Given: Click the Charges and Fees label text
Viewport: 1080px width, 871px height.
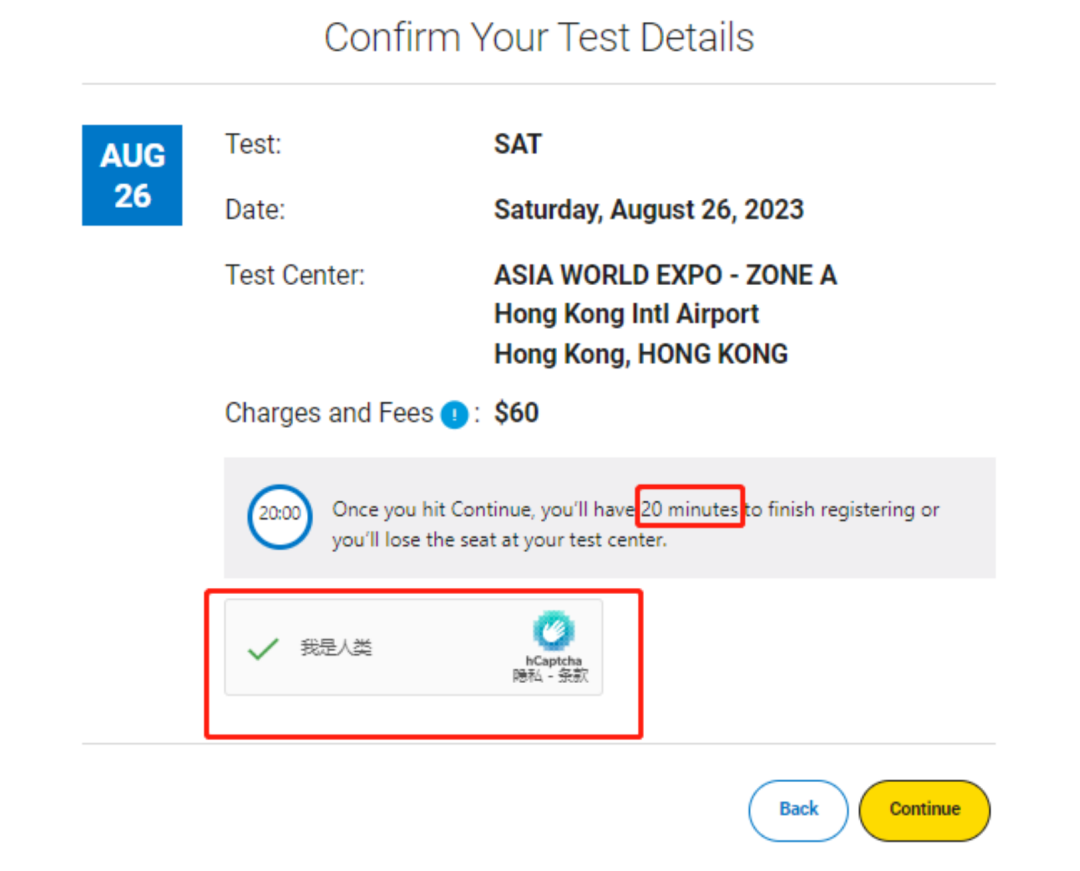Looking at the screenshot, I should (329, 413).
